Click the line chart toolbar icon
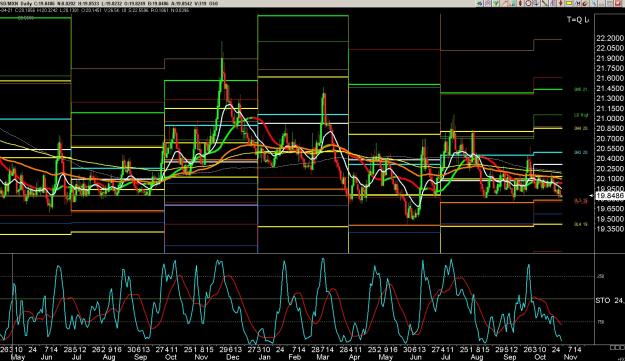The height and width of the screenshot is (361, 625). point(506,3)
